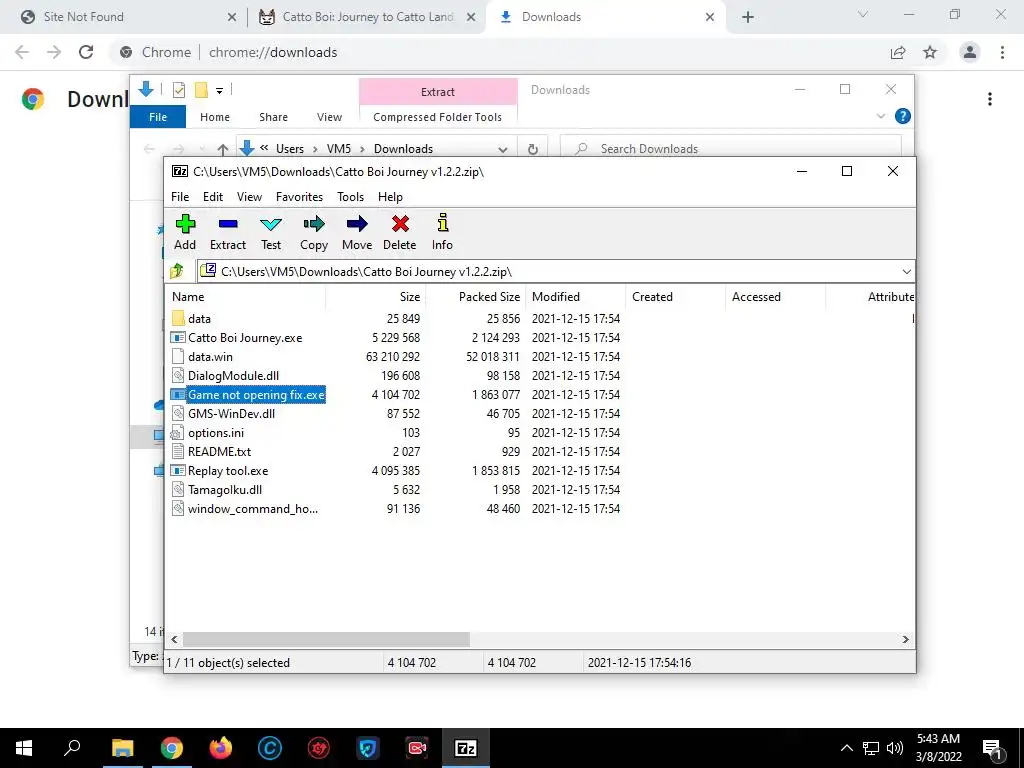Click the Copy toolbar icon in 7-Zip

click(x=313, y=232)
